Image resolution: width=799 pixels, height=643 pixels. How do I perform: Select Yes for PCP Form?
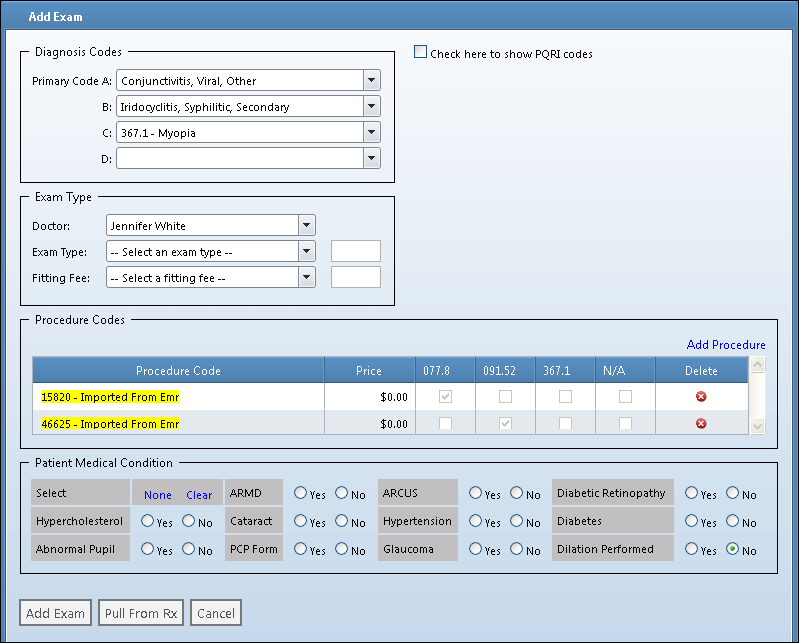(x=301, y=549)
